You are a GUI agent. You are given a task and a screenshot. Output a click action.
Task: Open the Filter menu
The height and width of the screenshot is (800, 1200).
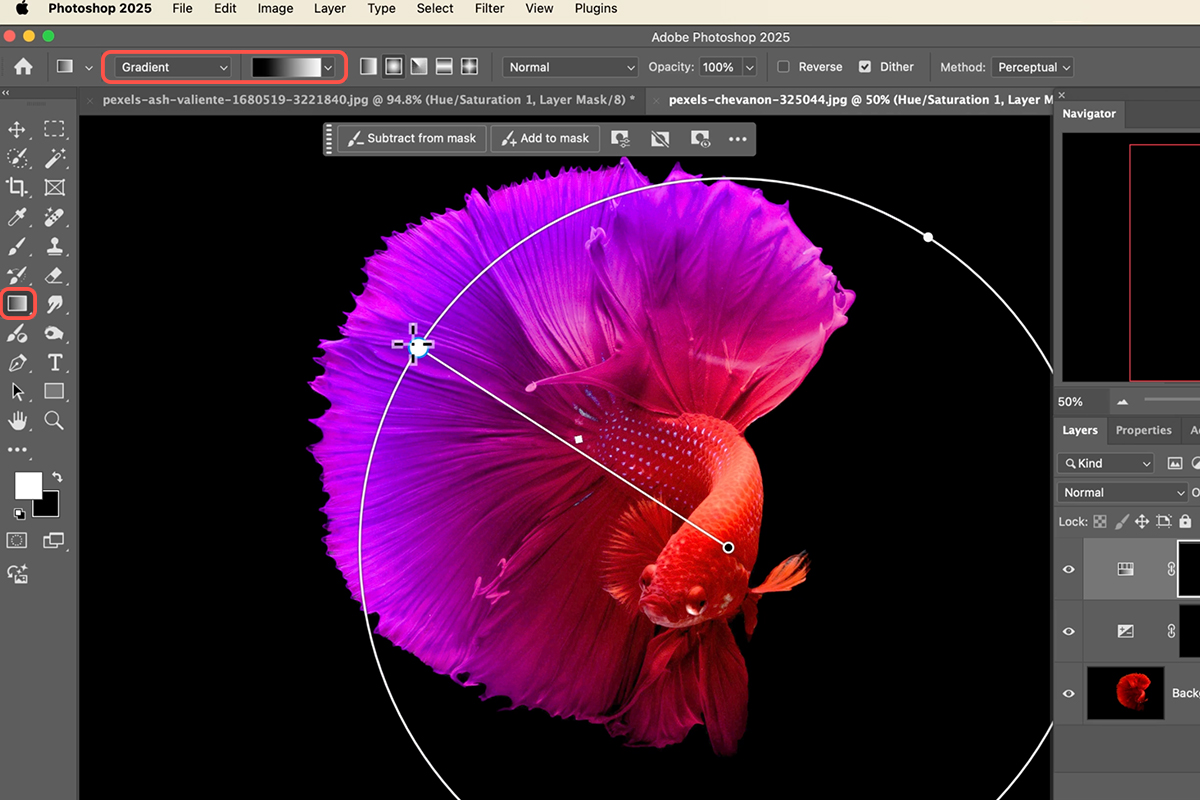[x=489, y=8]
